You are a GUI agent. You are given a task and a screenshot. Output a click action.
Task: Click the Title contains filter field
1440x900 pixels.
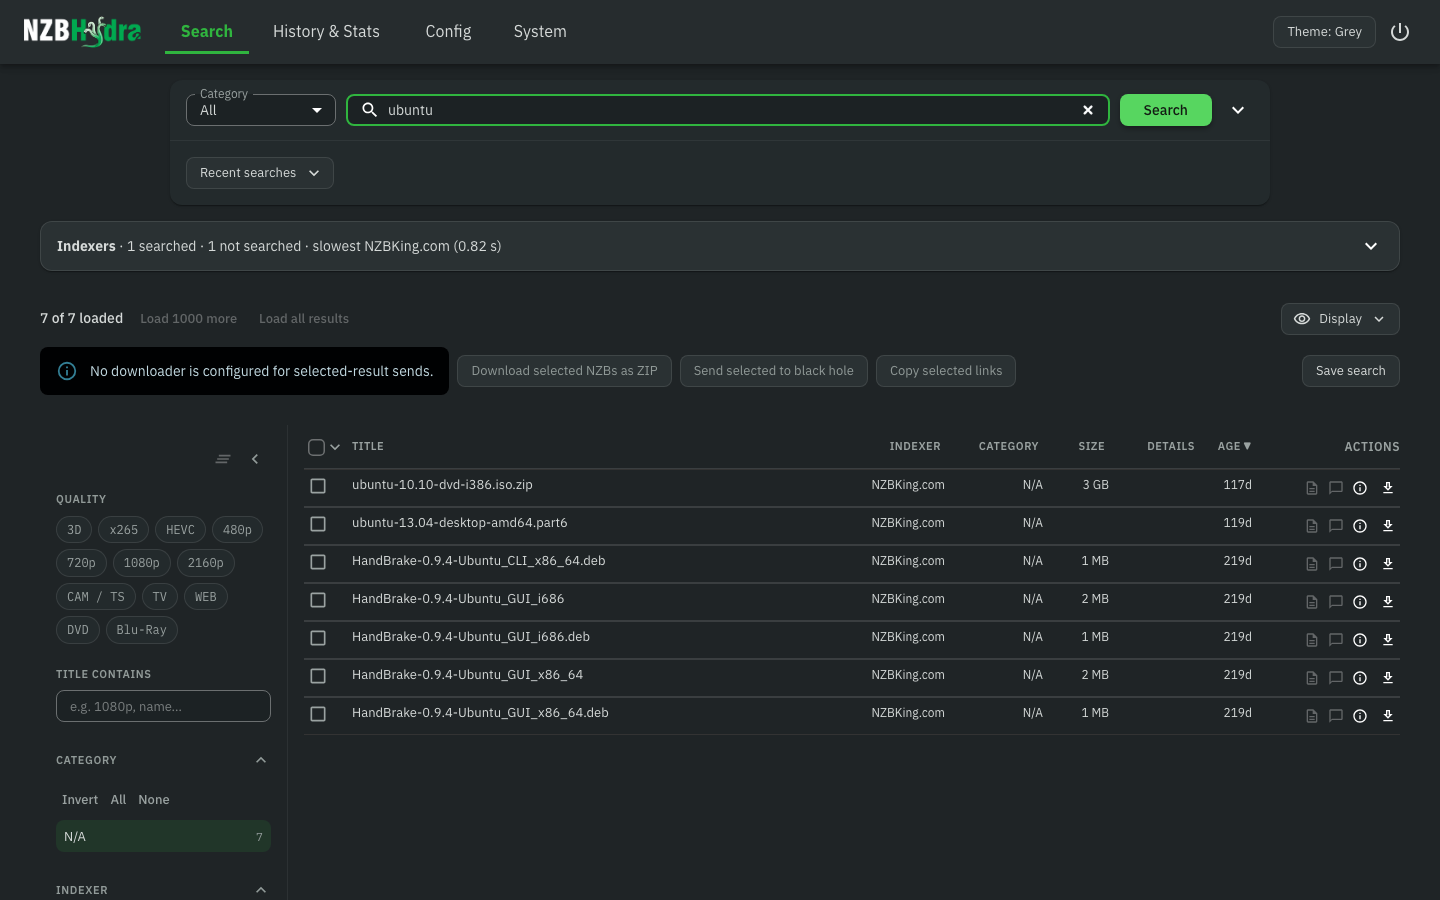click(163, 706)
